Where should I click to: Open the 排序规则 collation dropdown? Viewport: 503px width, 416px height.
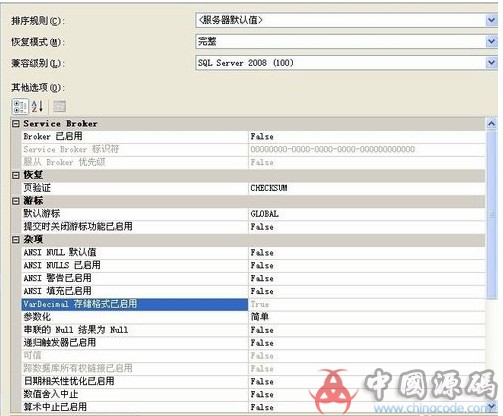(x=491, y=21)
